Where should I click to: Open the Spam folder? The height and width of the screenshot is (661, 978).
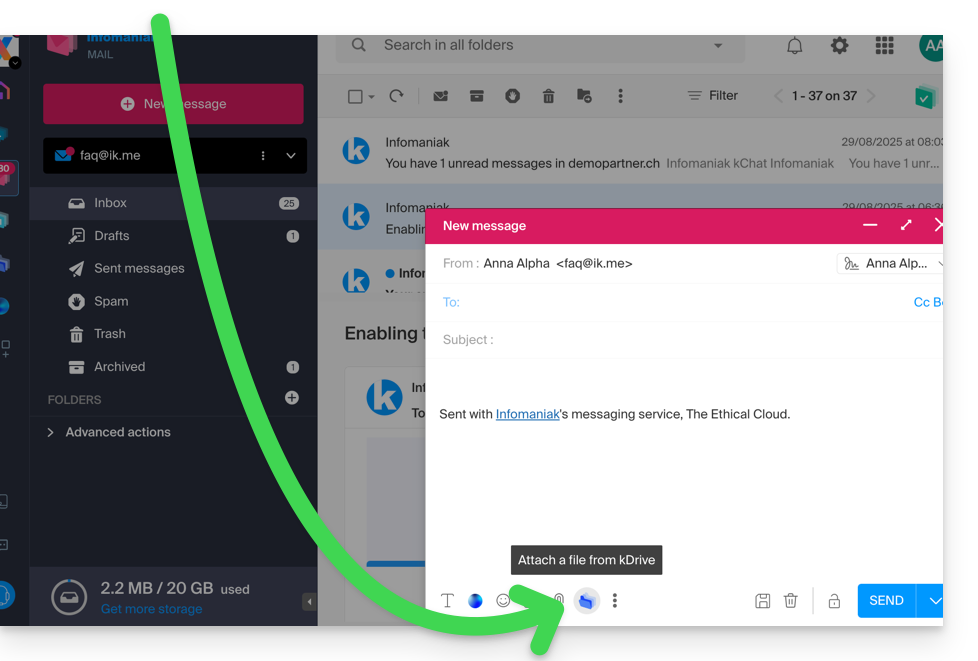[173, 301]
